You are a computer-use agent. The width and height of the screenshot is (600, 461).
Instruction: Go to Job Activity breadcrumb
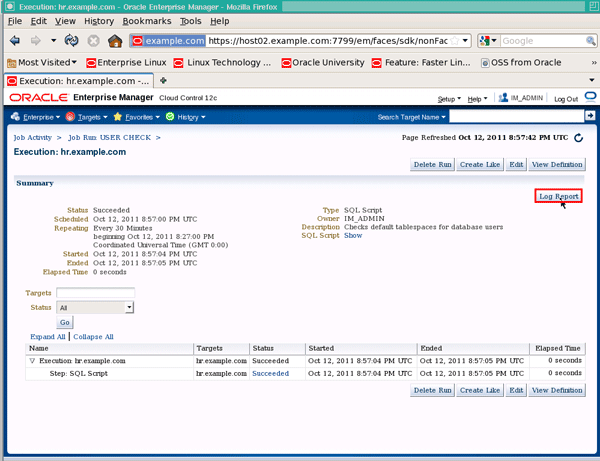(x=33, y=137)
